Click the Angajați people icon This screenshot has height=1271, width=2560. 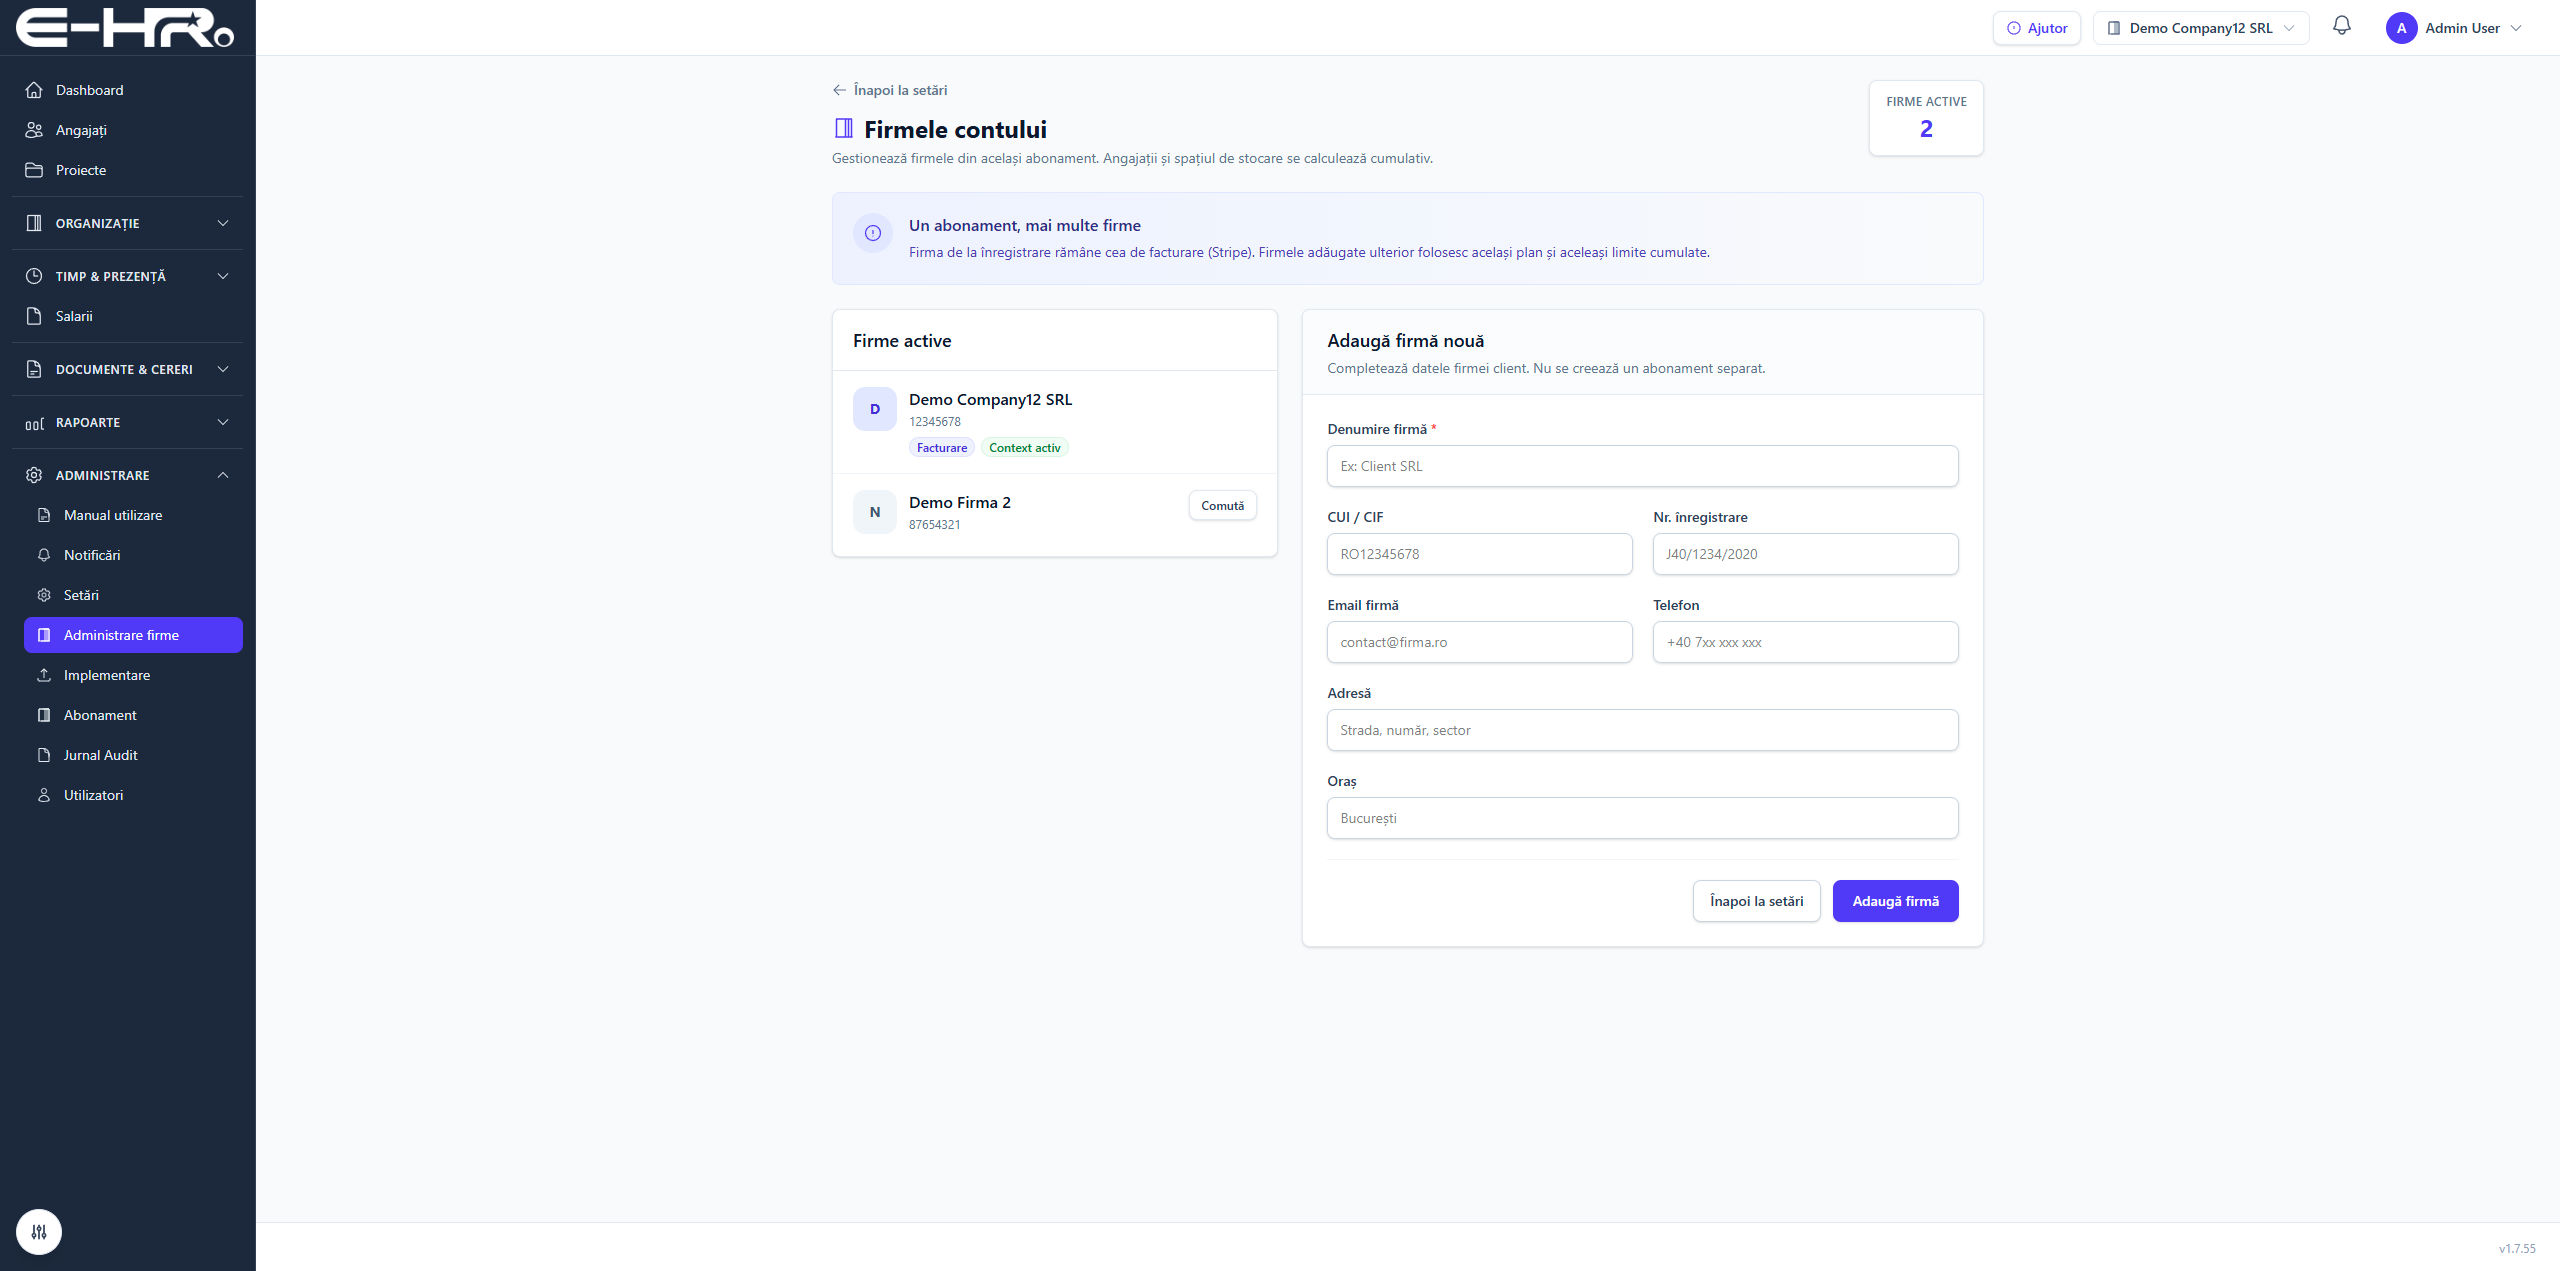(x=34, y=130)
